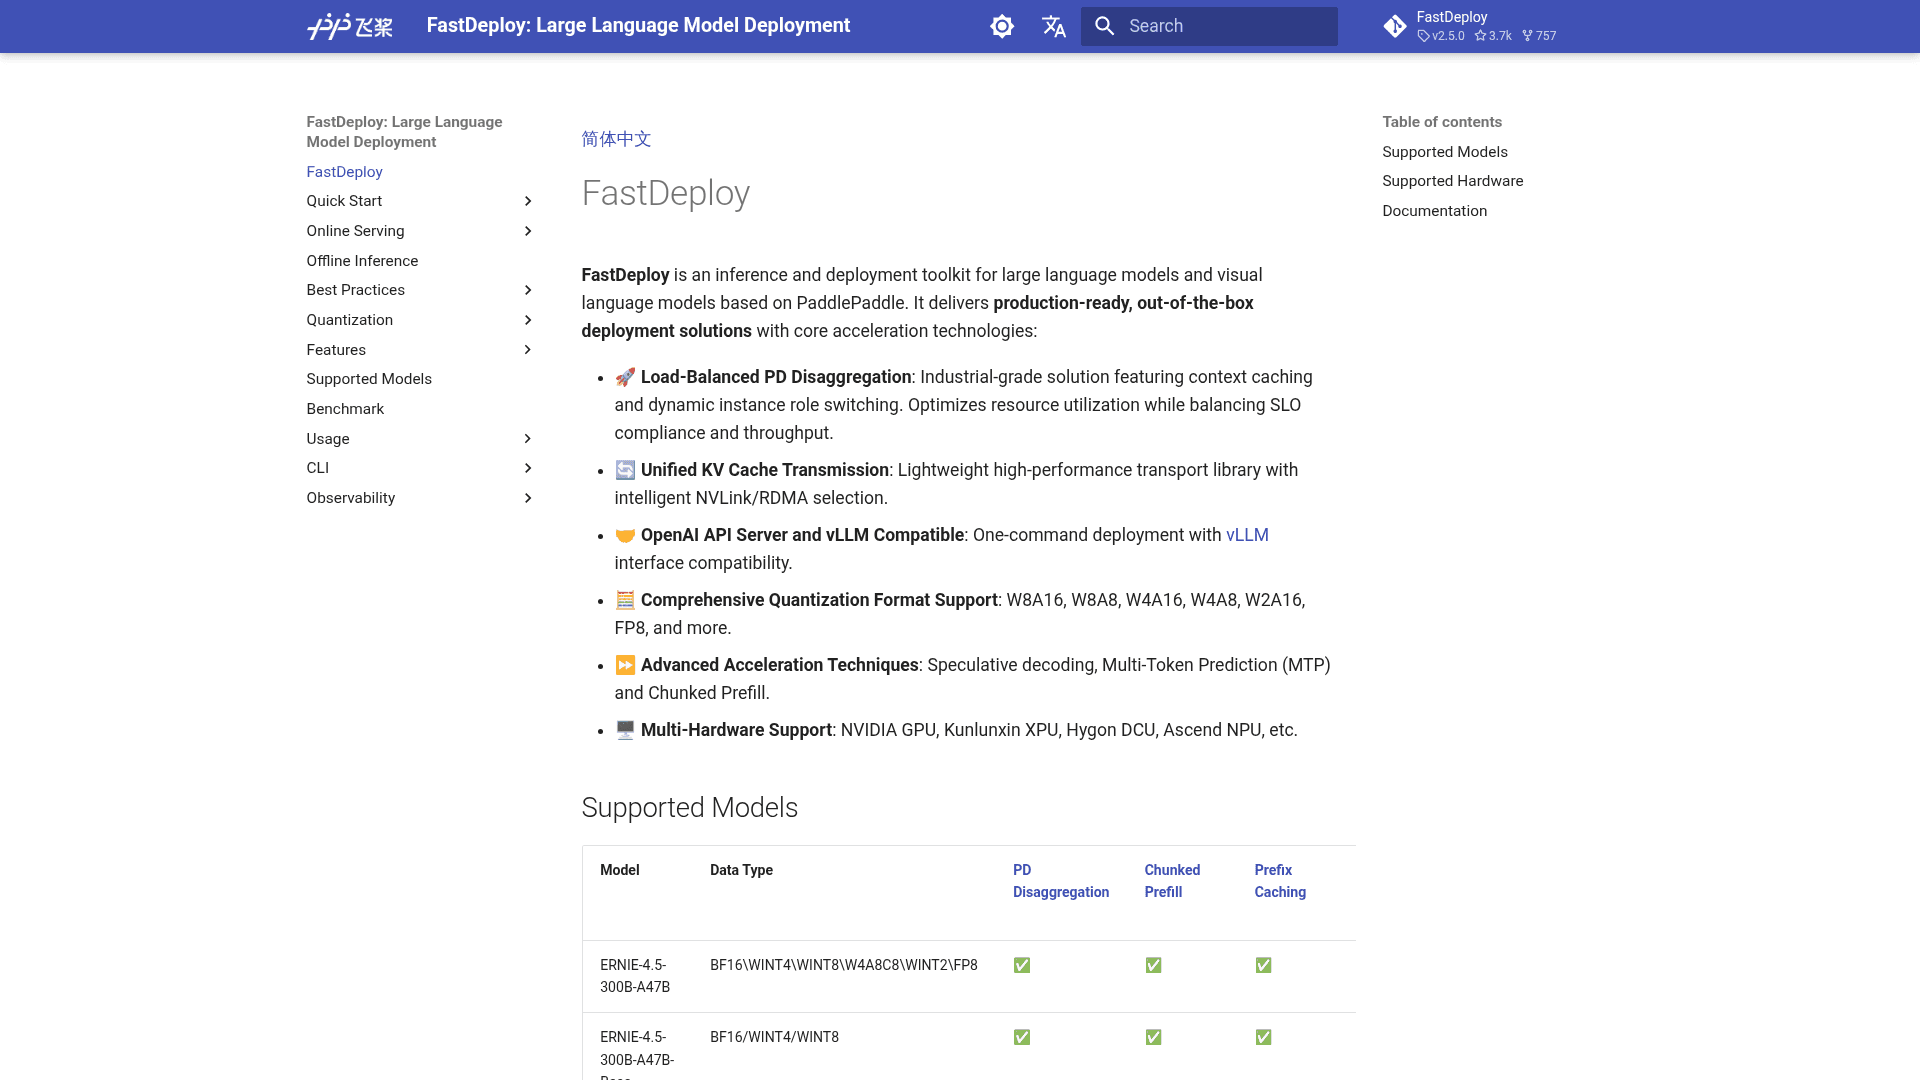Switch to 简体中文 version link
1920x1080 pixels.
616,139
